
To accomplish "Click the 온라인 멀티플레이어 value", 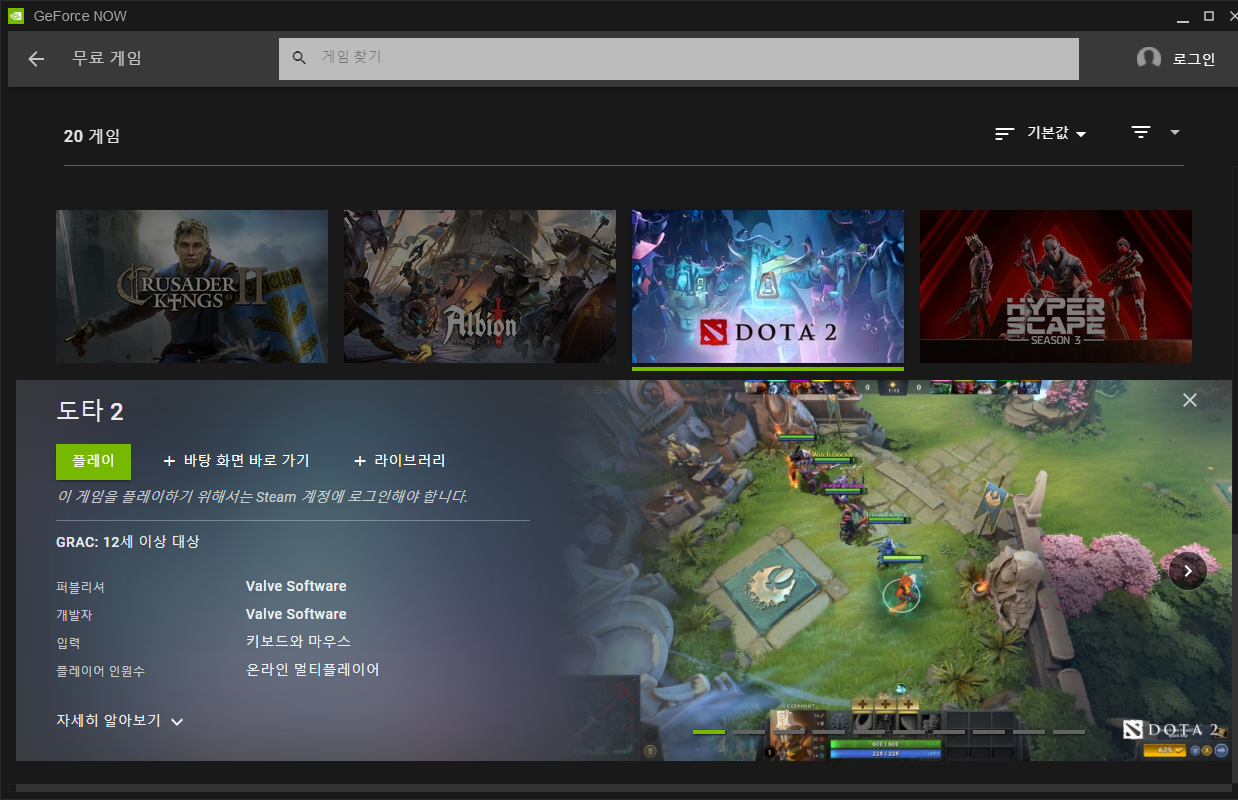I will (x=313, y=670).
